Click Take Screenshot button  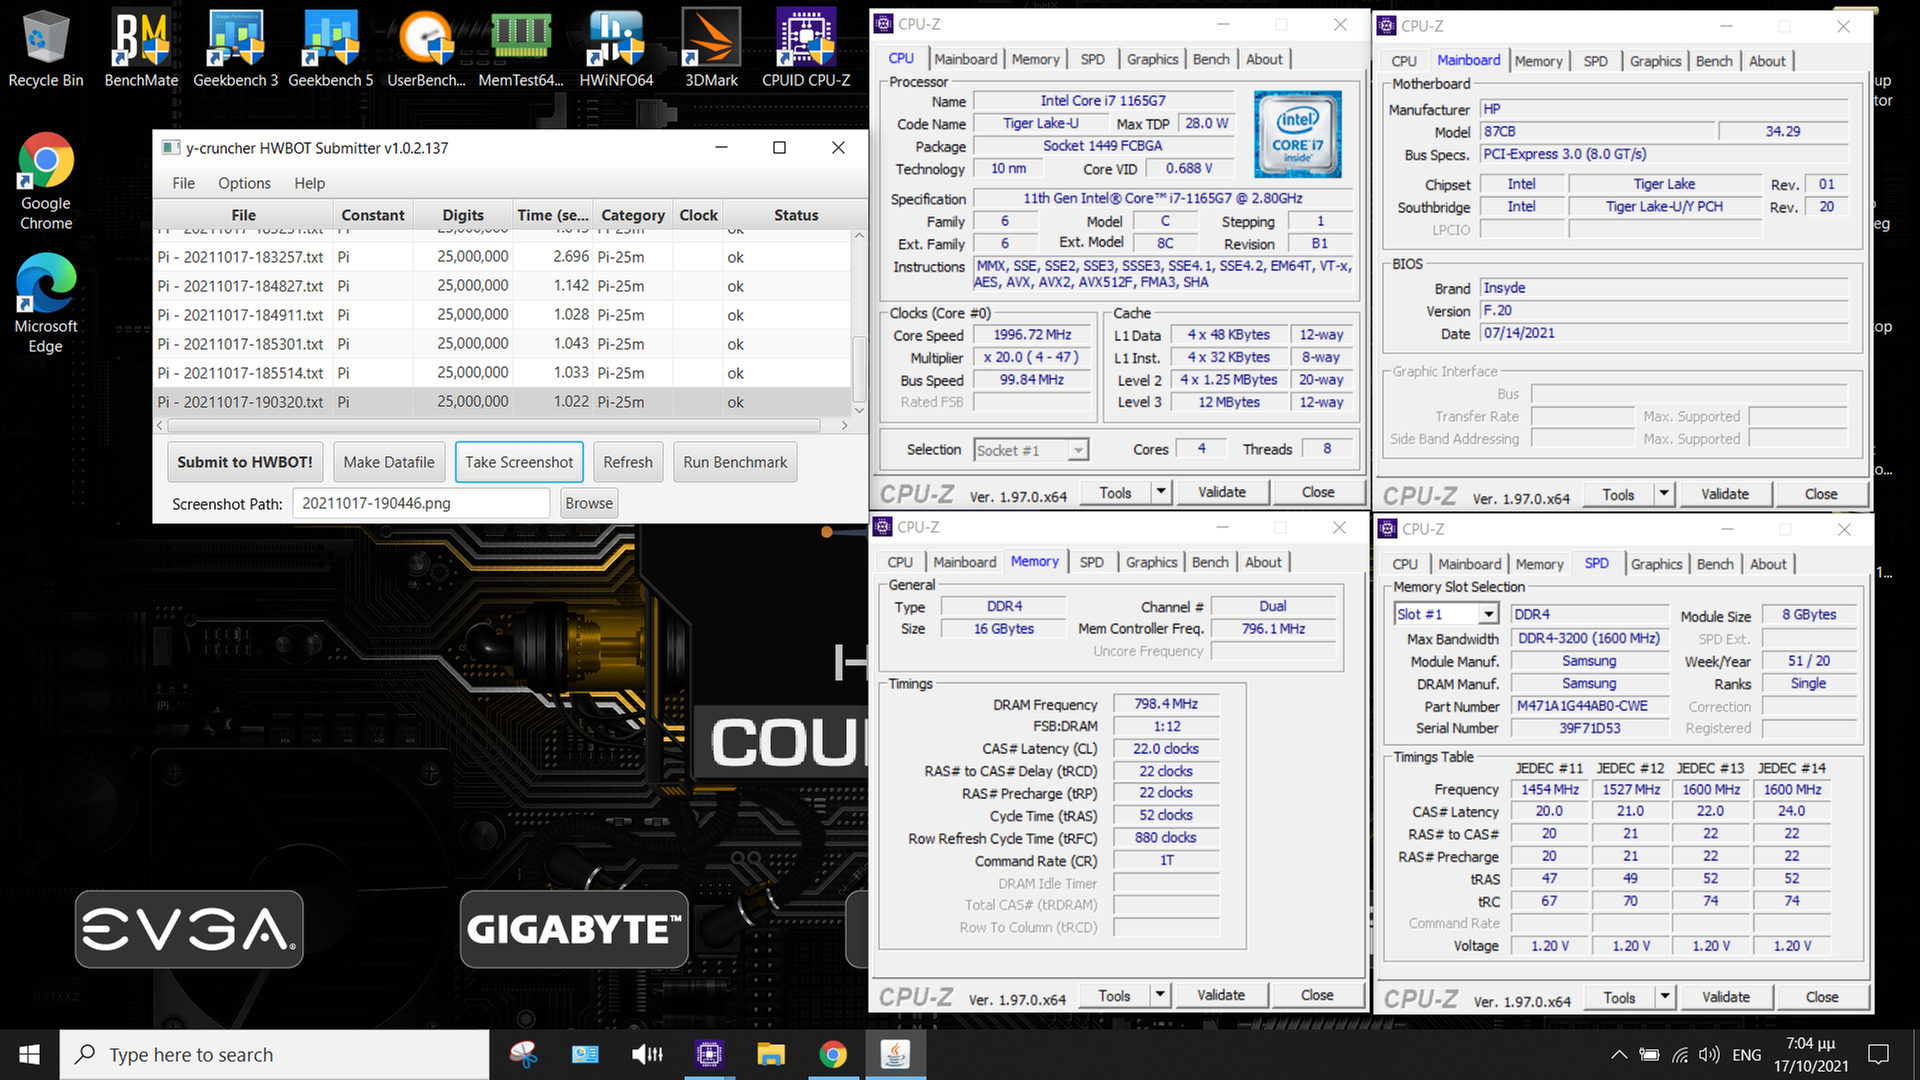[519, 462]
